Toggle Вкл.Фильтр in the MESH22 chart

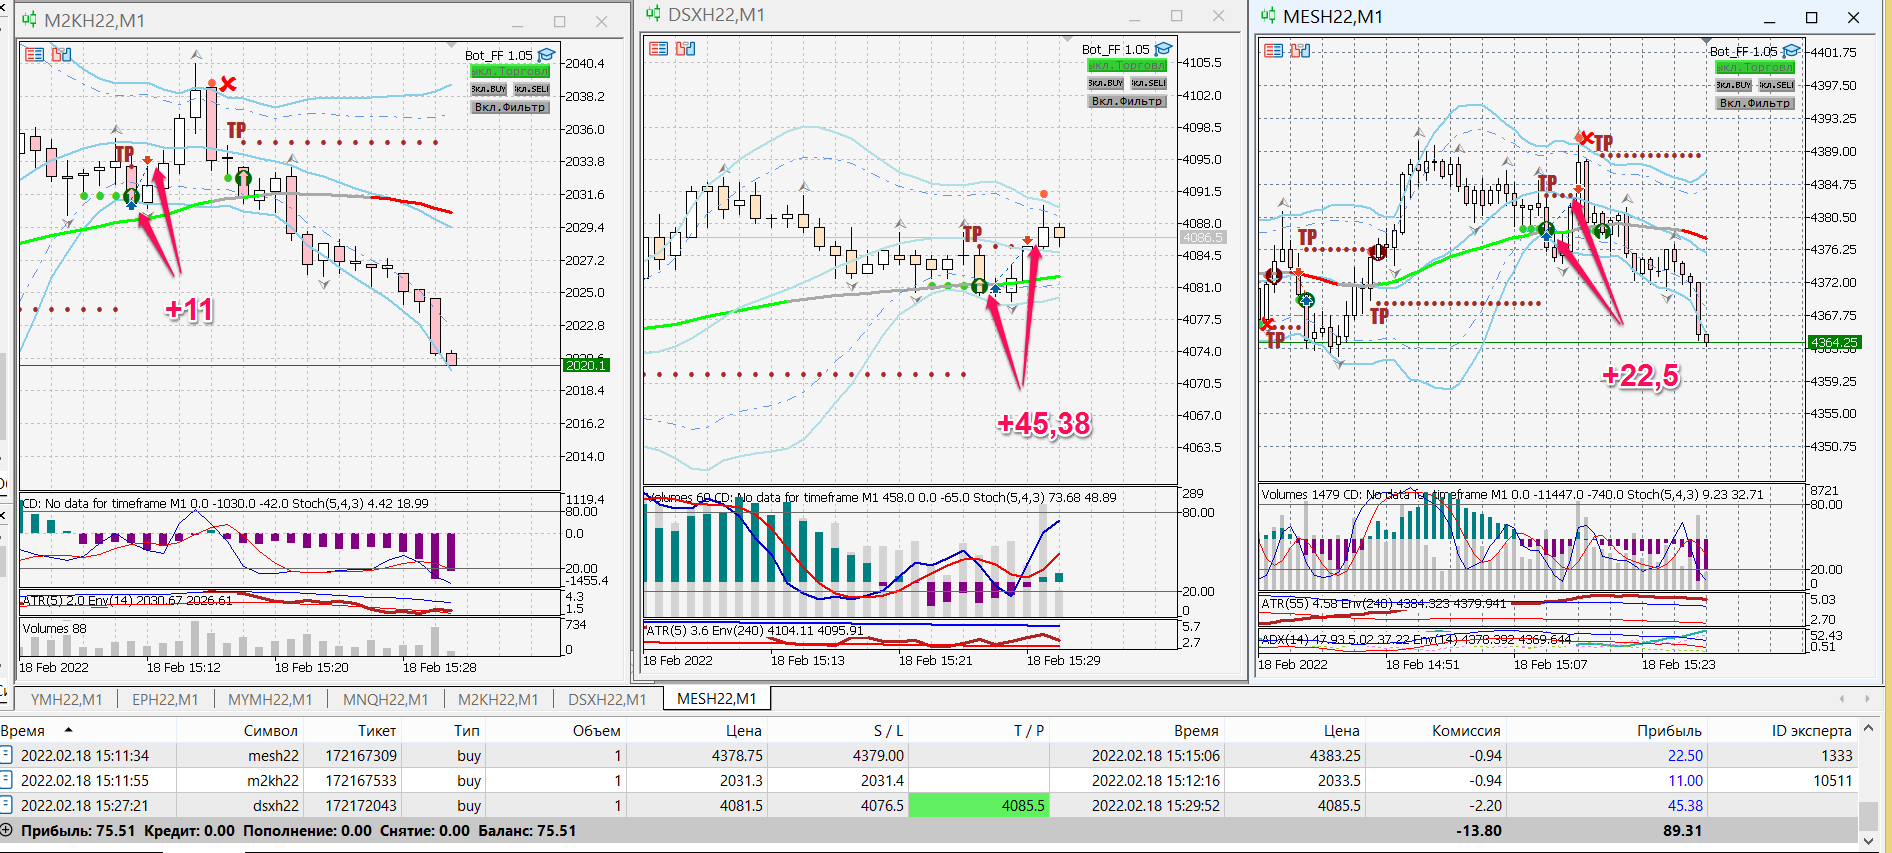[x=1755, y=103]
